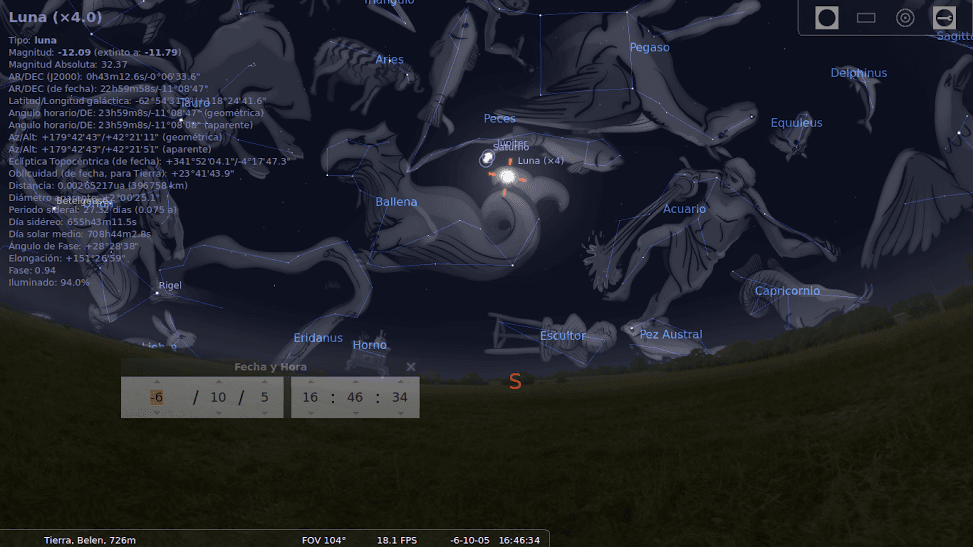Increase the month value with up arrow
Image resolution: width=973 pixels, height=547 pixels.
[217, 381]
